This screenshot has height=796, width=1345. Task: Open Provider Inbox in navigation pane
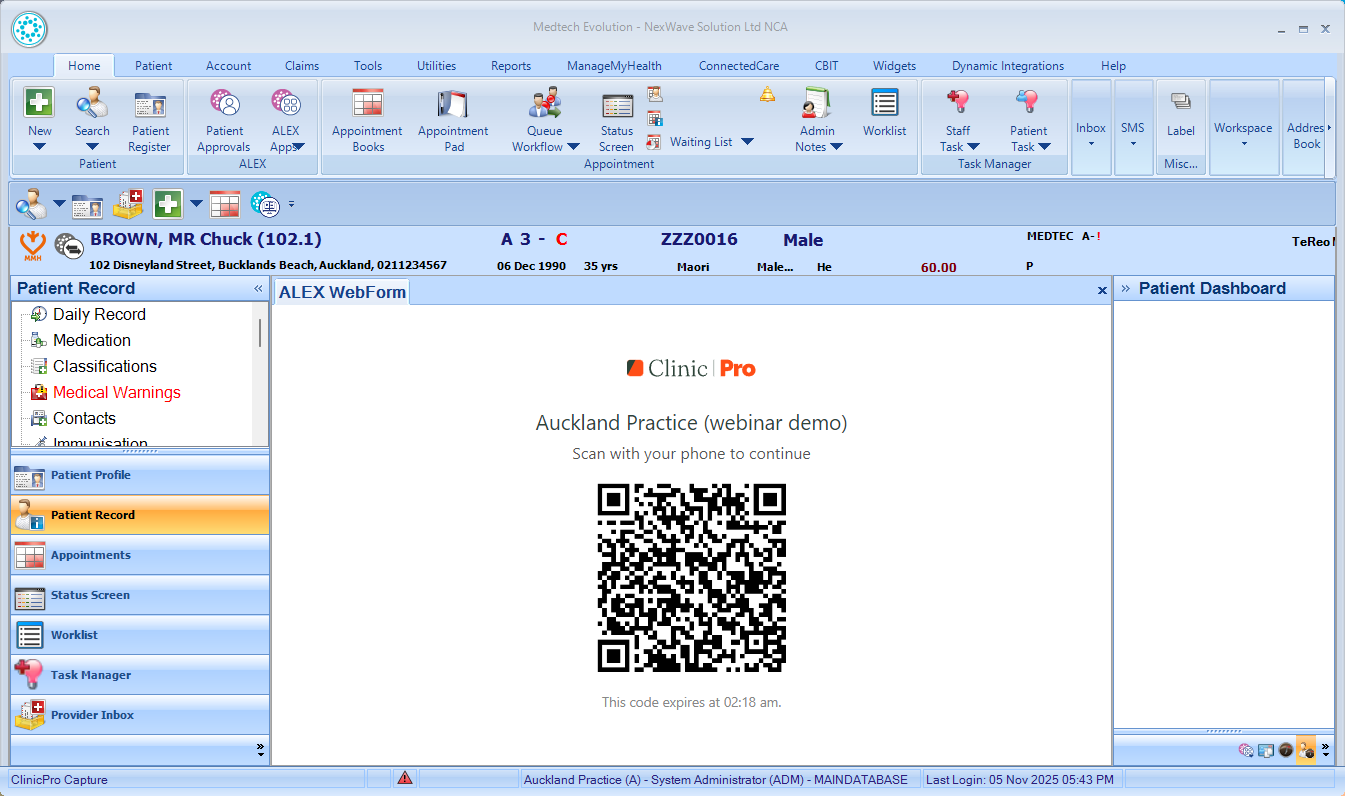(x=140, y=715)
